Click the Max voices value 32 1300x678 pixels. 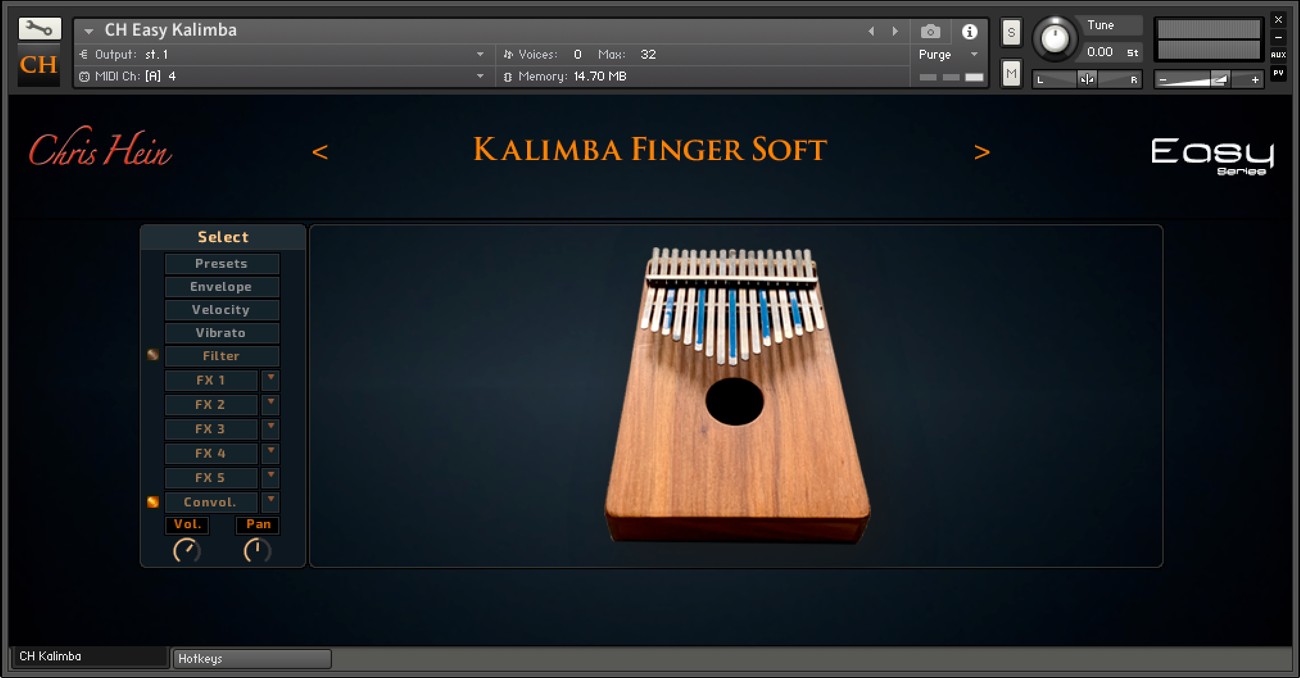(648, 54)
